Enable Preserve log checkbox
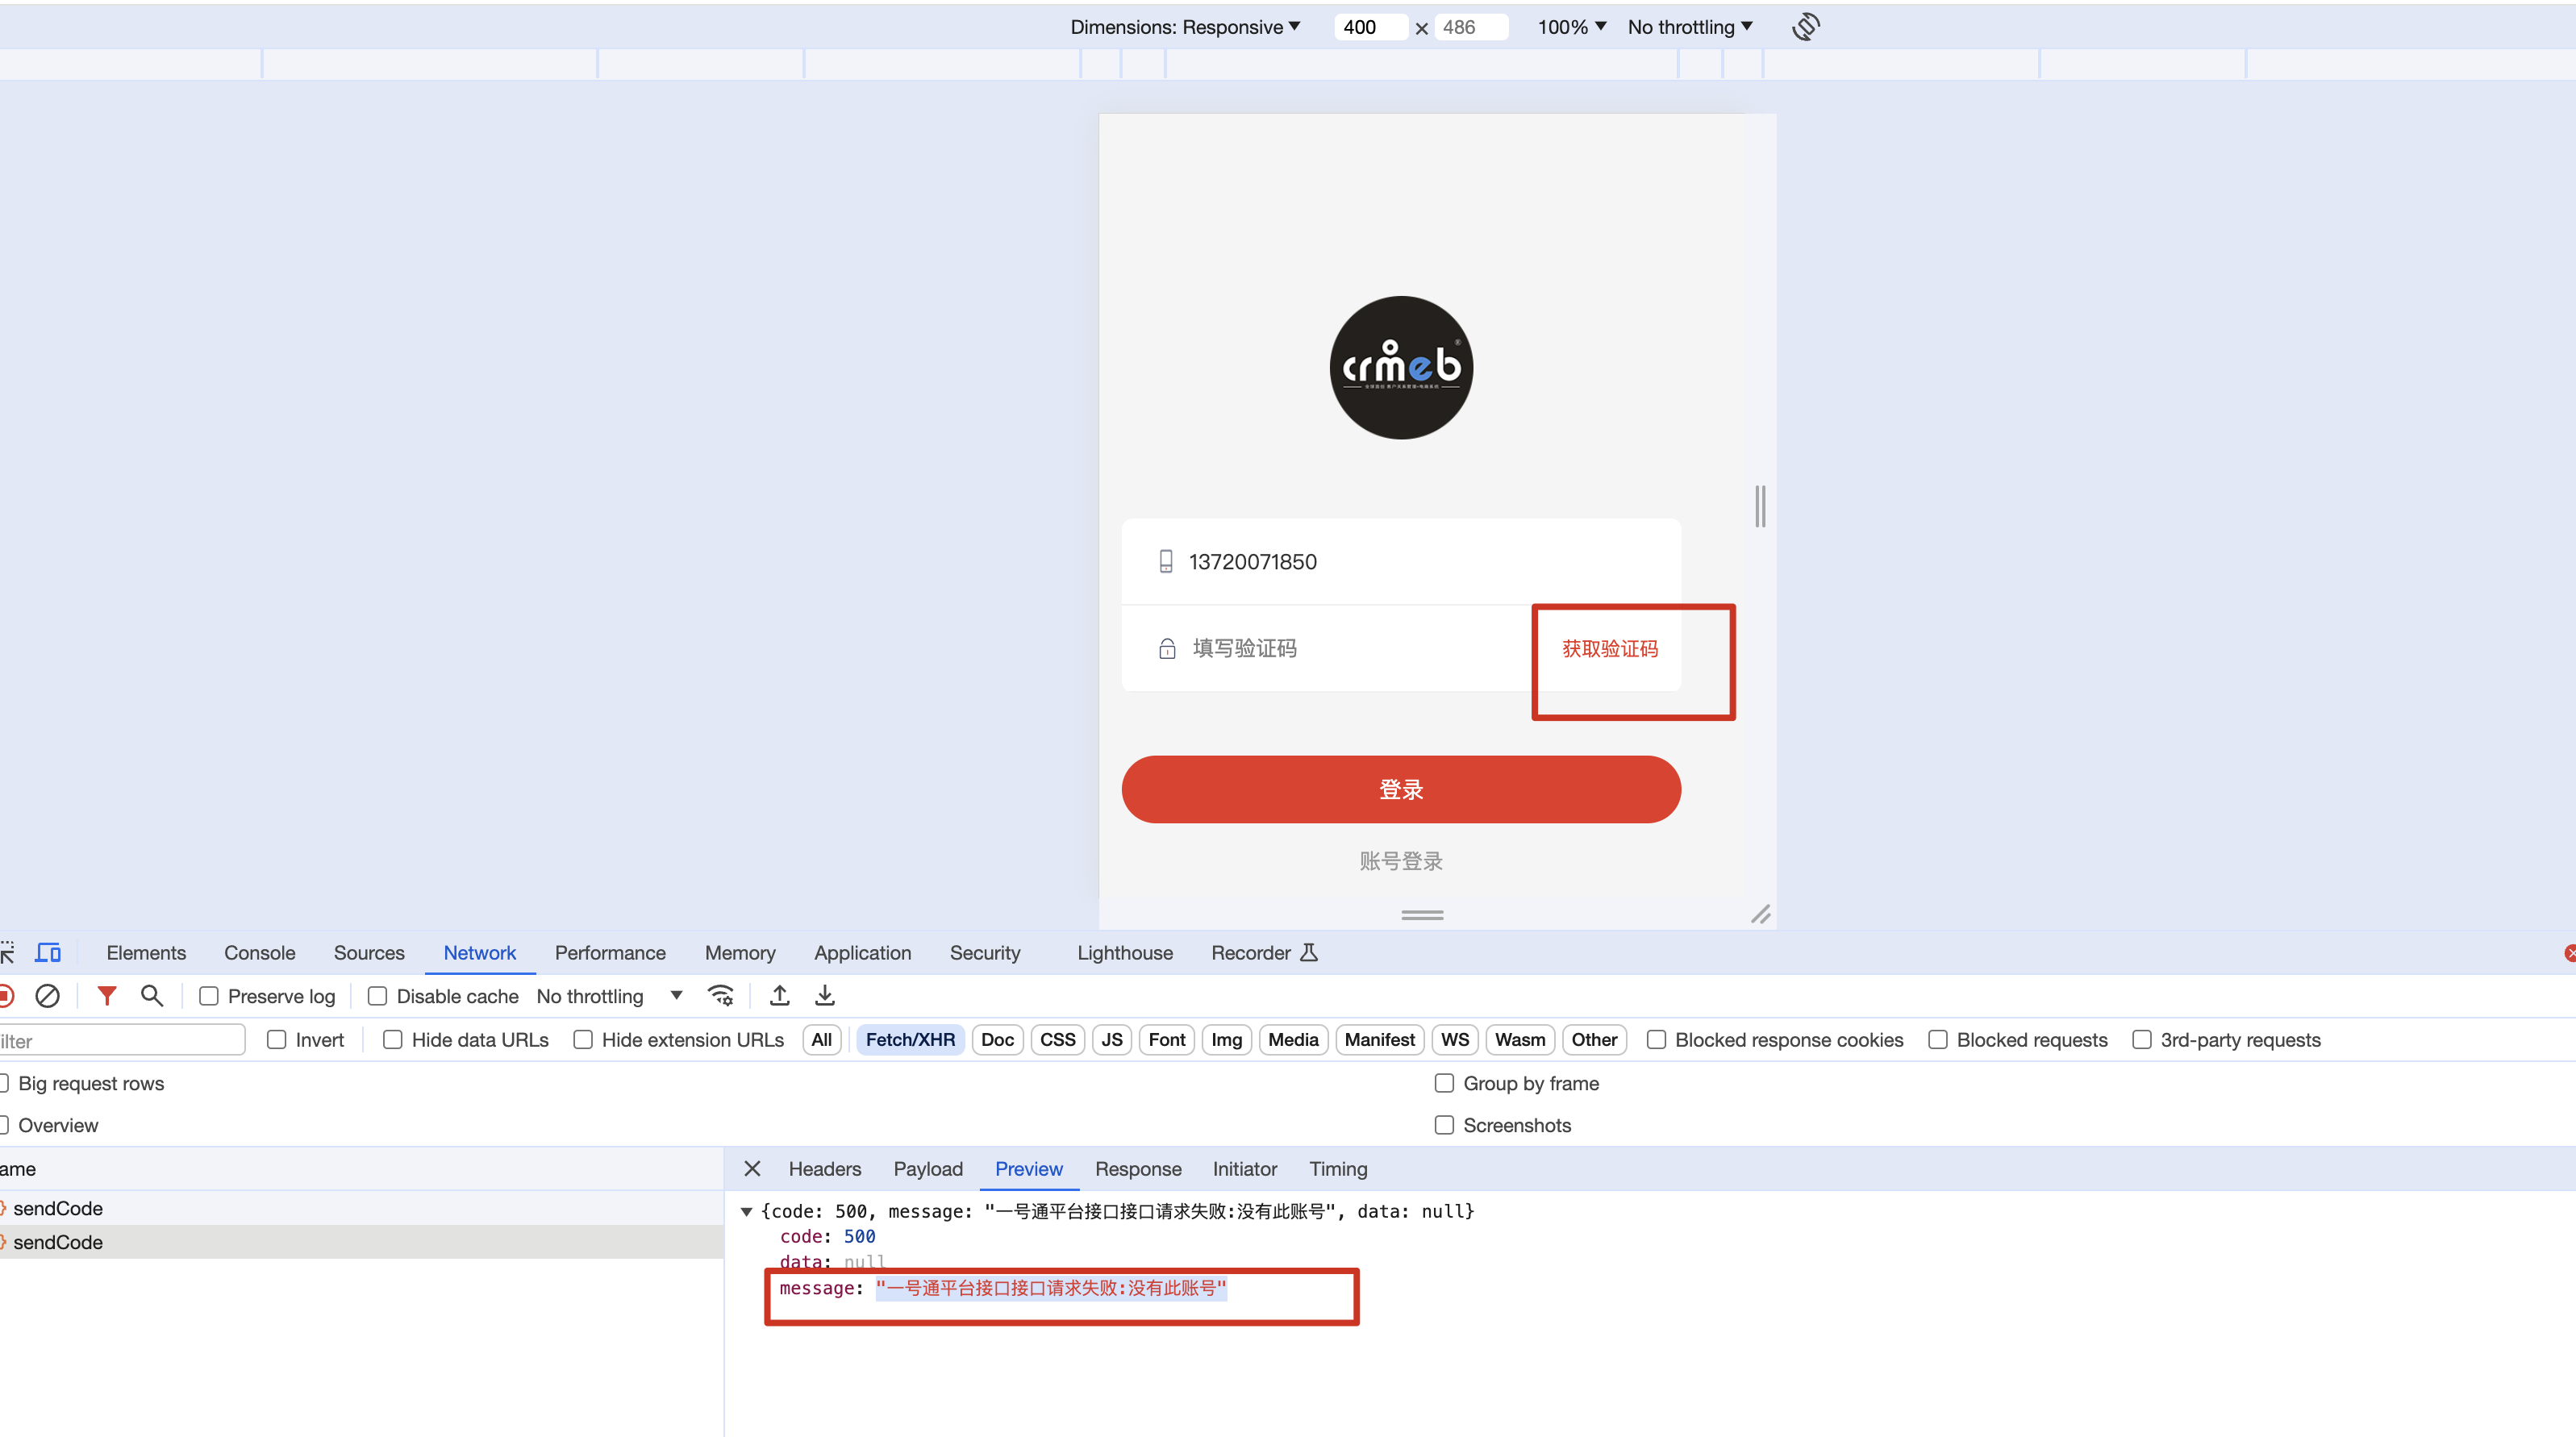Screen dimensions: 2576x1437 tap(209, 996)
